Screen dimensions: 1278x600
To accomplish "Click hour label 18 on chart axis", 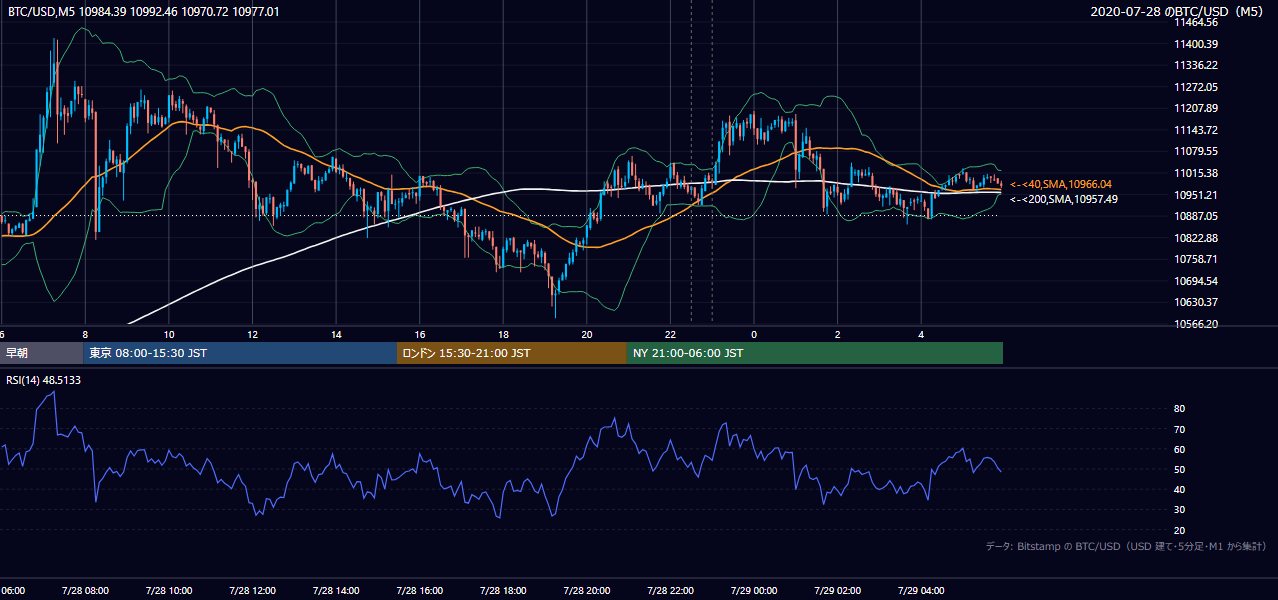I will 504,335.
